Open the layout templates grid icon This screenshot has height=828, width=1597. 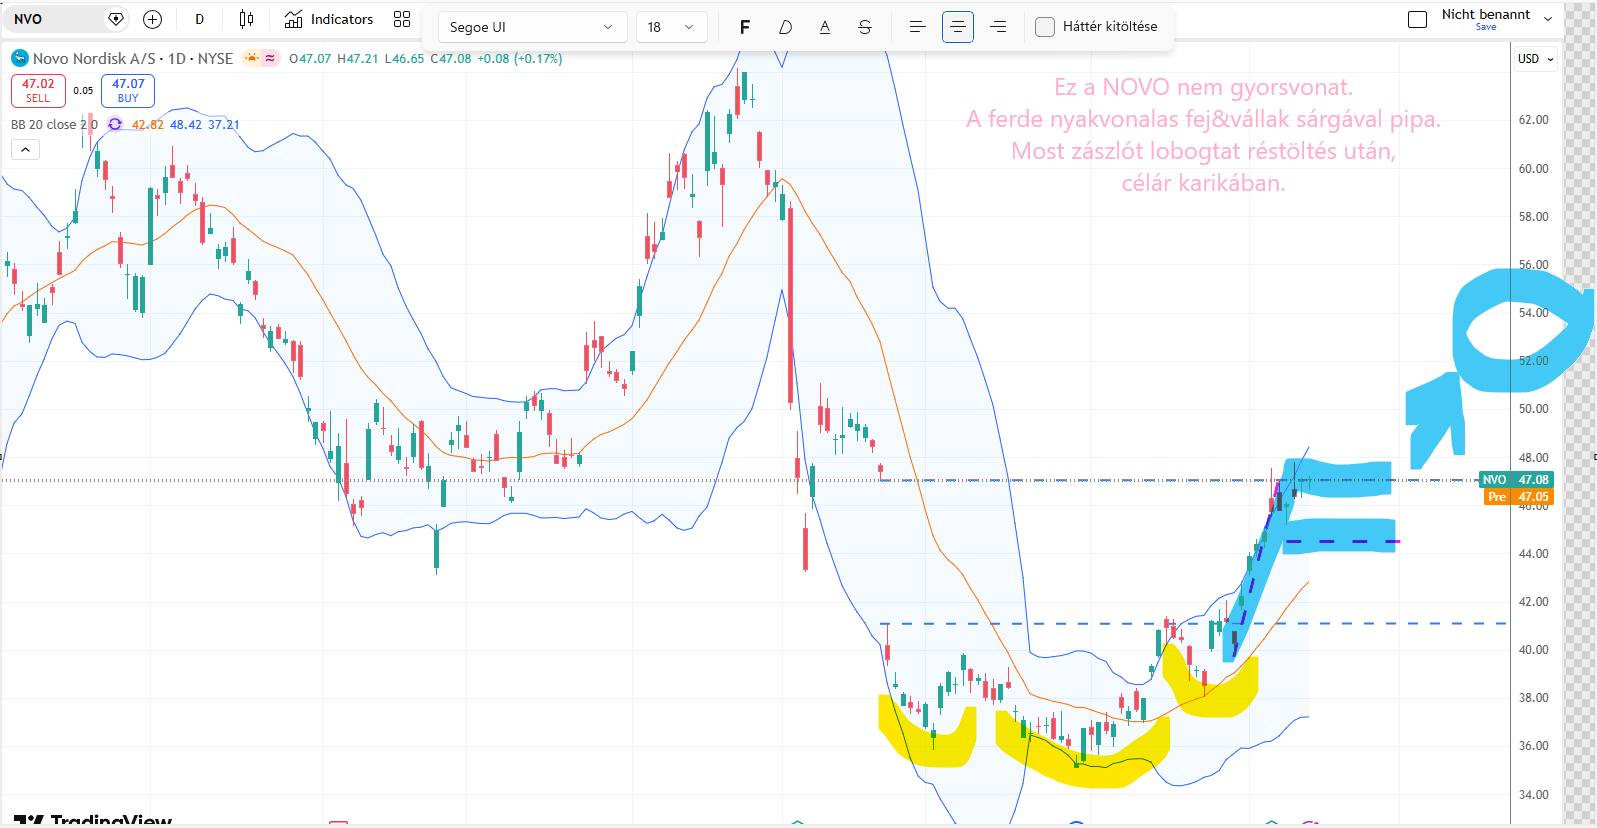[402, 19]
